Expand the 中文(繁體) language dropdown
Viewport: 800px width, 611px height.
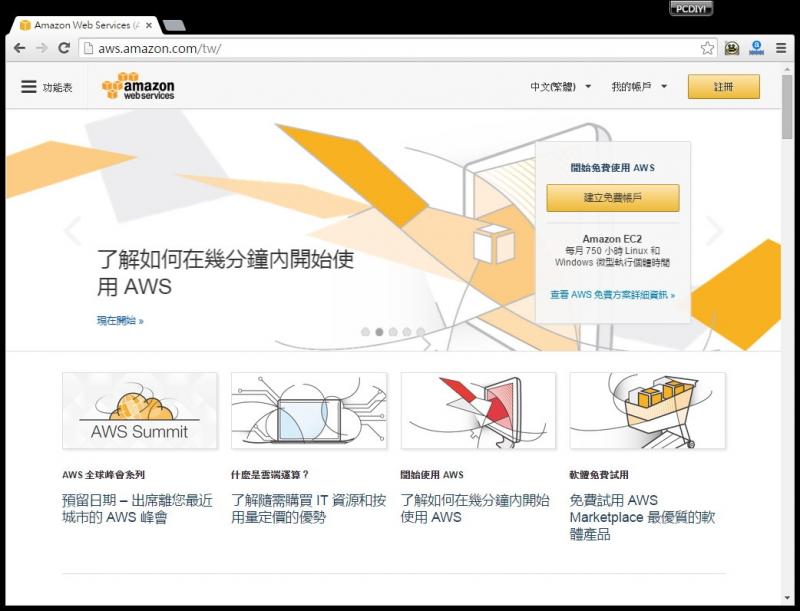click(561, 87)
